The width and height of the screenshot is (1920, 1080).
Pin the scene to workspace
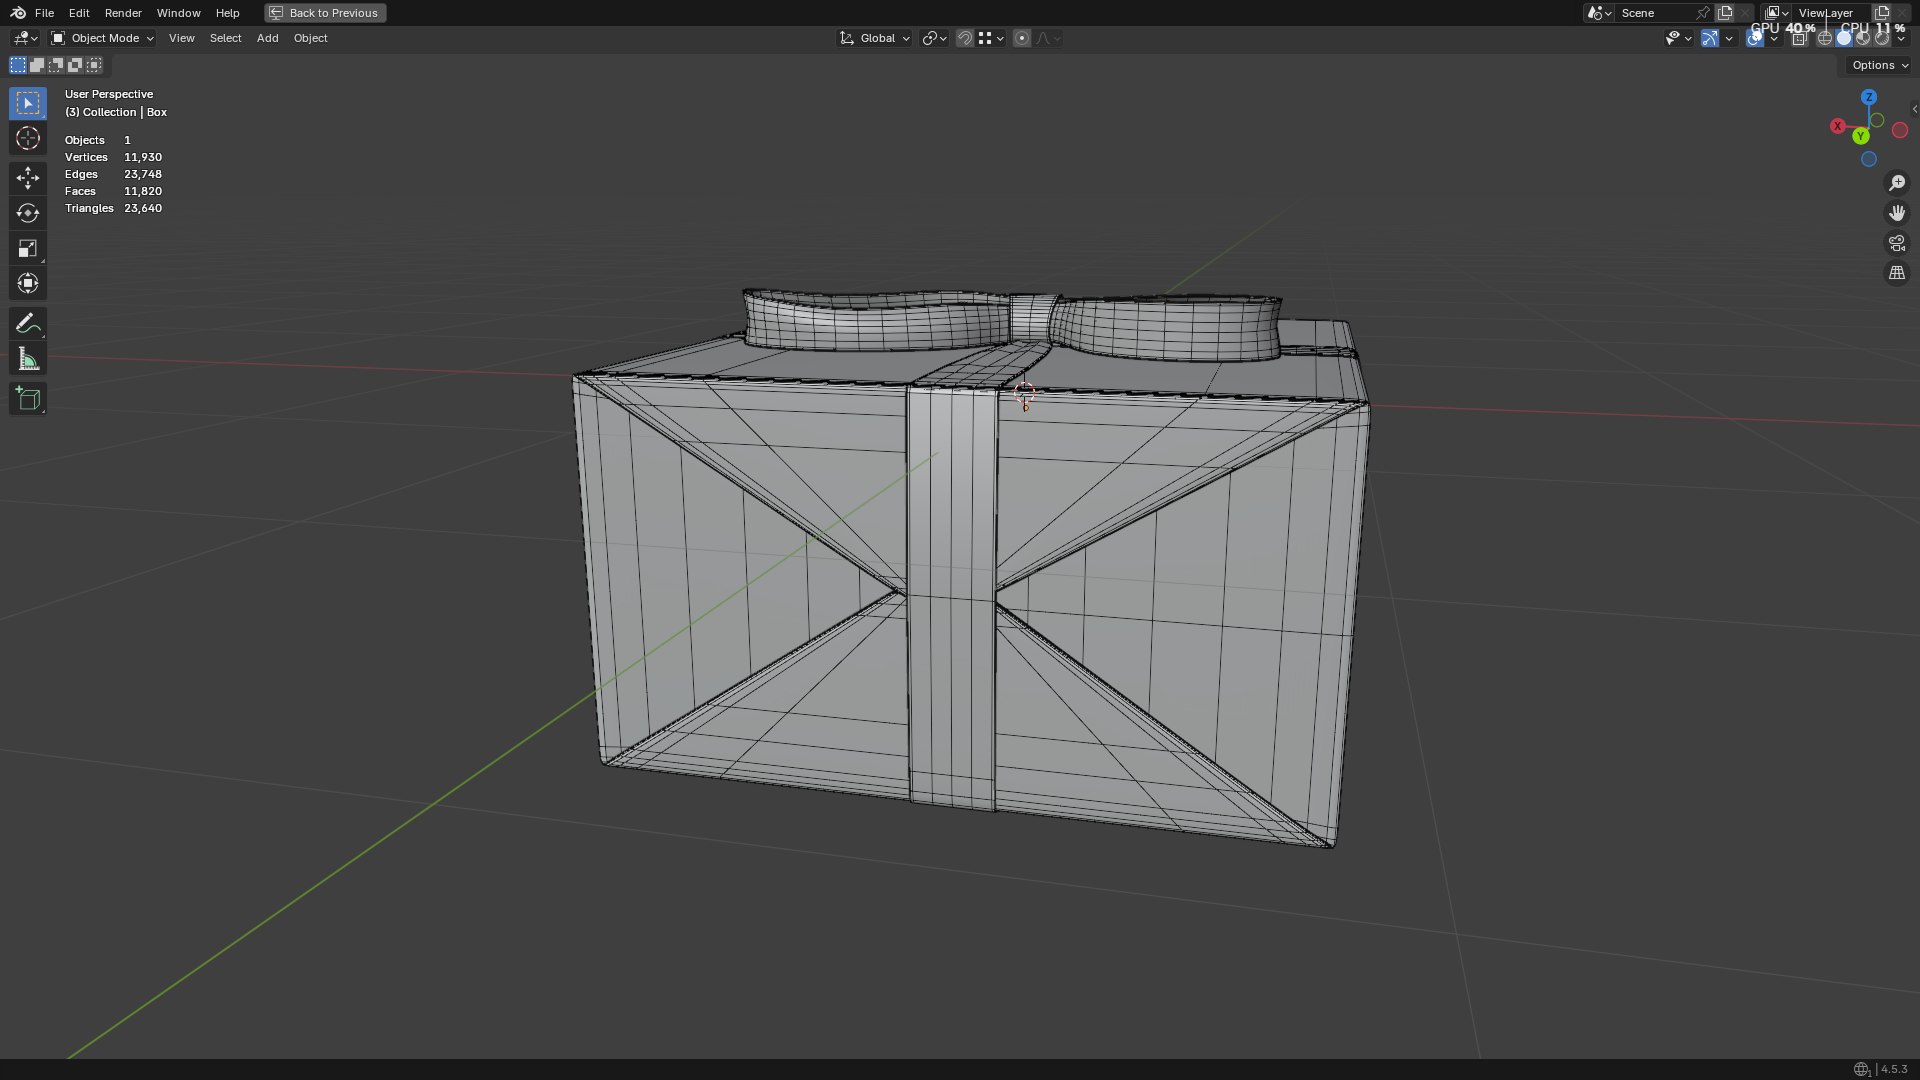coord(1703,13)
